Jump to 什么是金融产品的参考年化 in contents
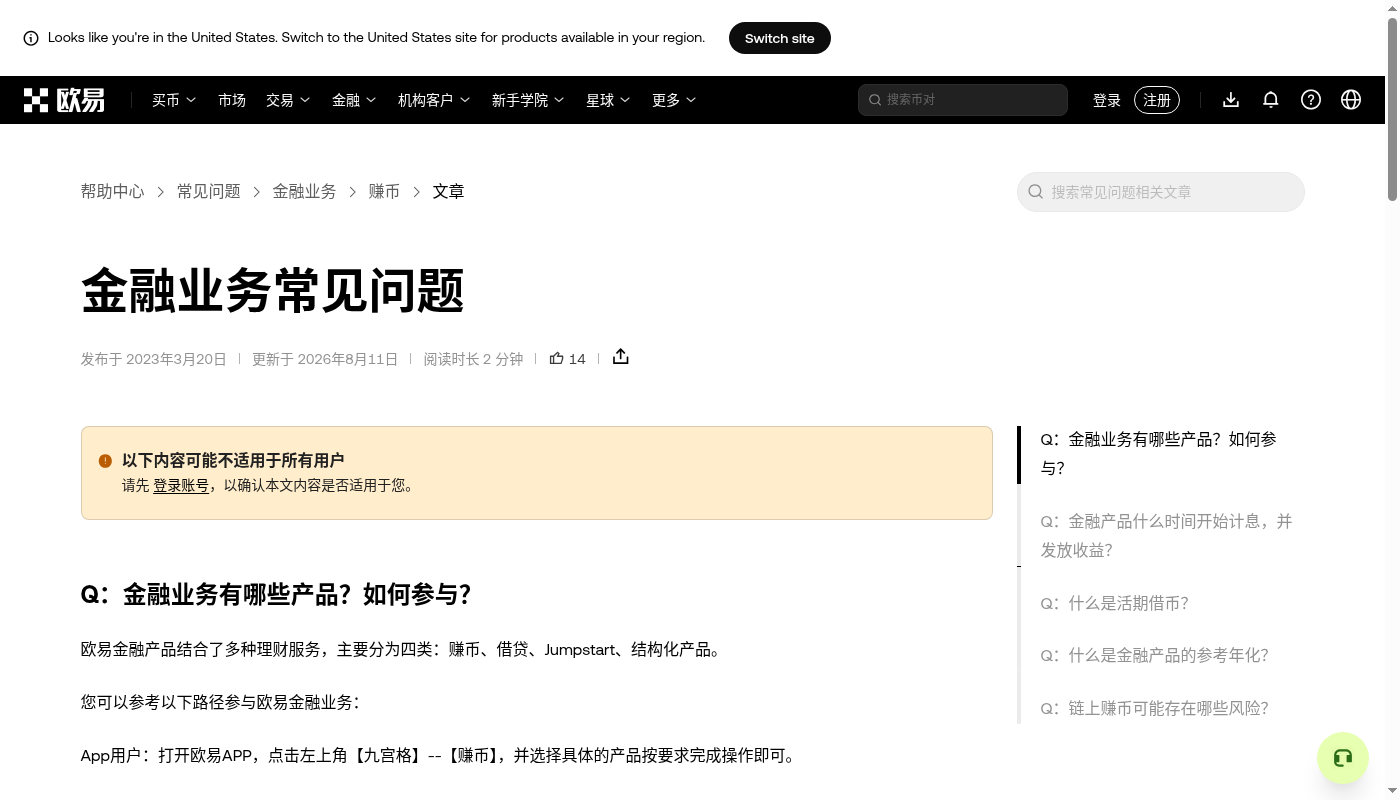The width and height of the screenshot is (1400, 800). pyautogui.click(x=1155, y=655)
